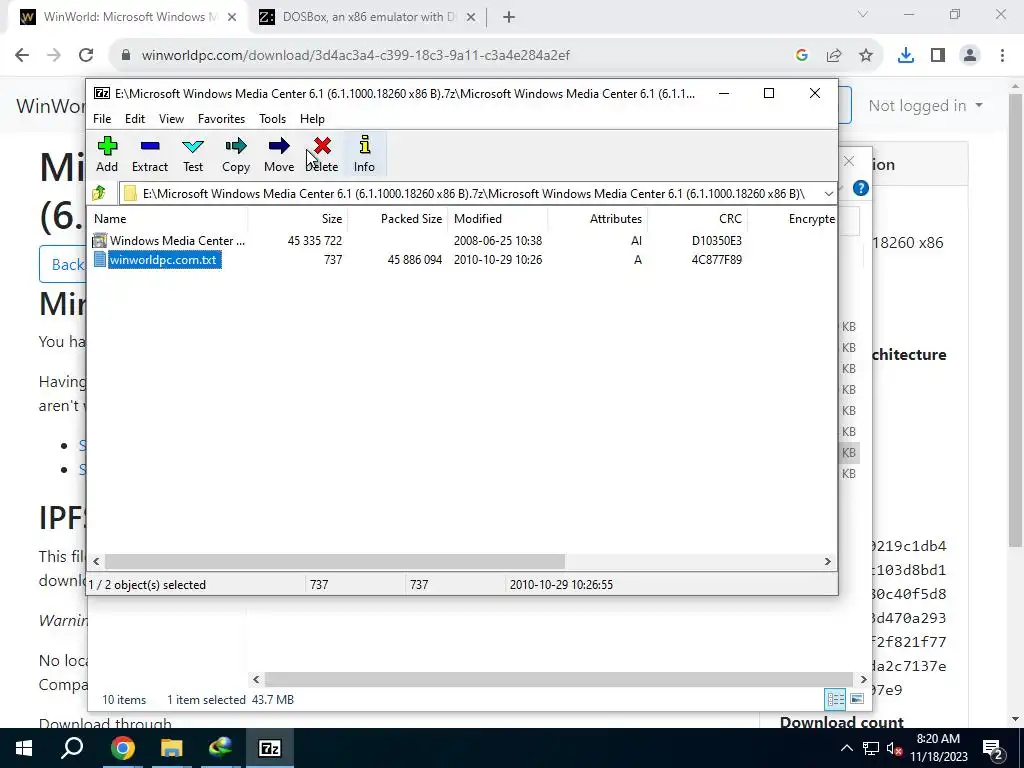Reload the Chrome page

click(x=86, y=55)
